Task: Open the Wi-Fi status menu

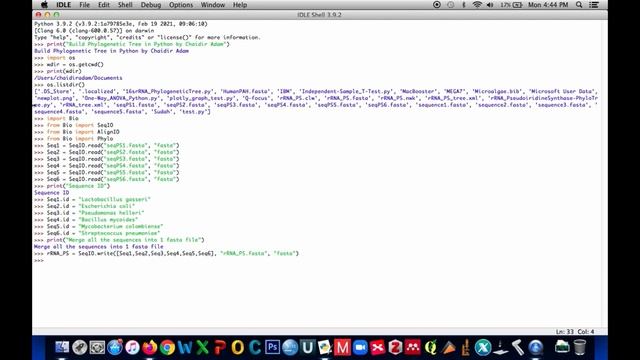Action: (477, 5)
